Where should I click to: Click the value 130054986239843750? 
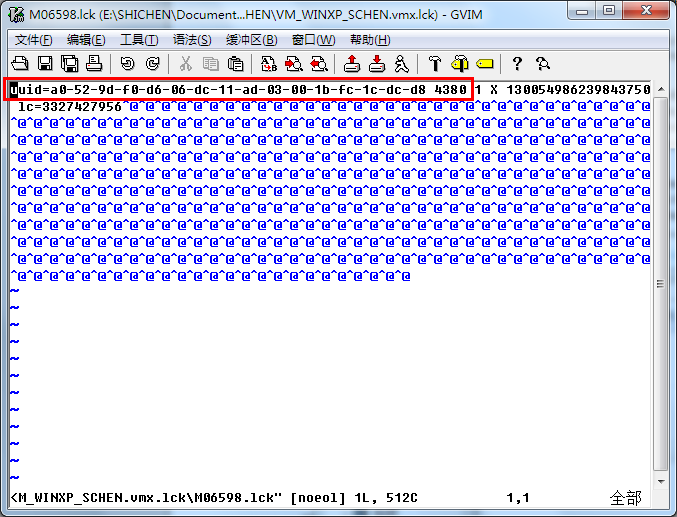(x=578, y=89)
